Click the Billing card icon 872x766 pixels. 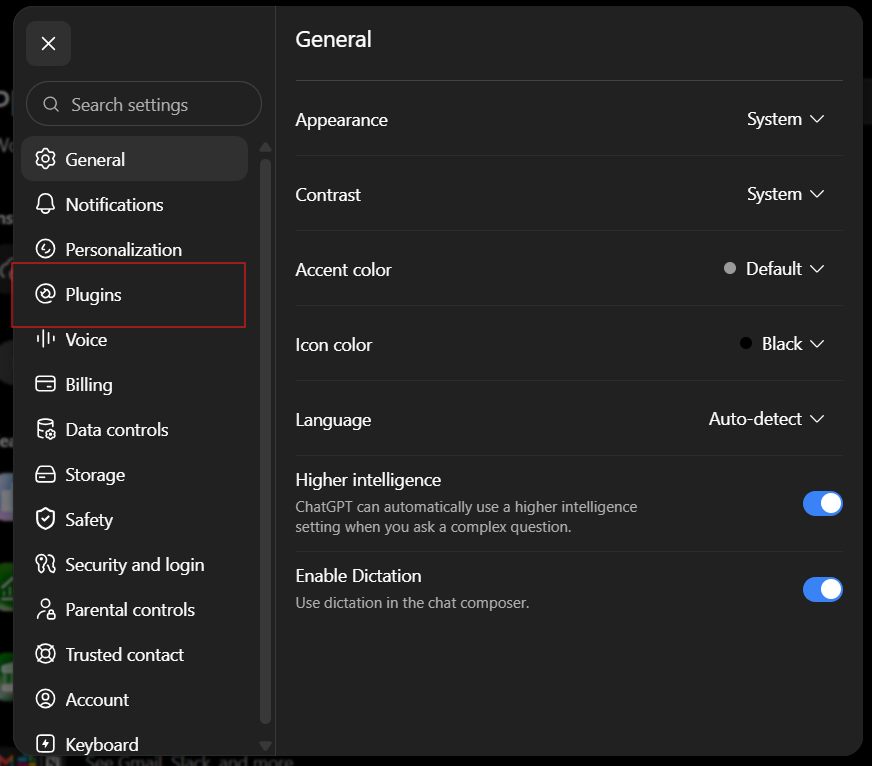[x=46, y=384]
